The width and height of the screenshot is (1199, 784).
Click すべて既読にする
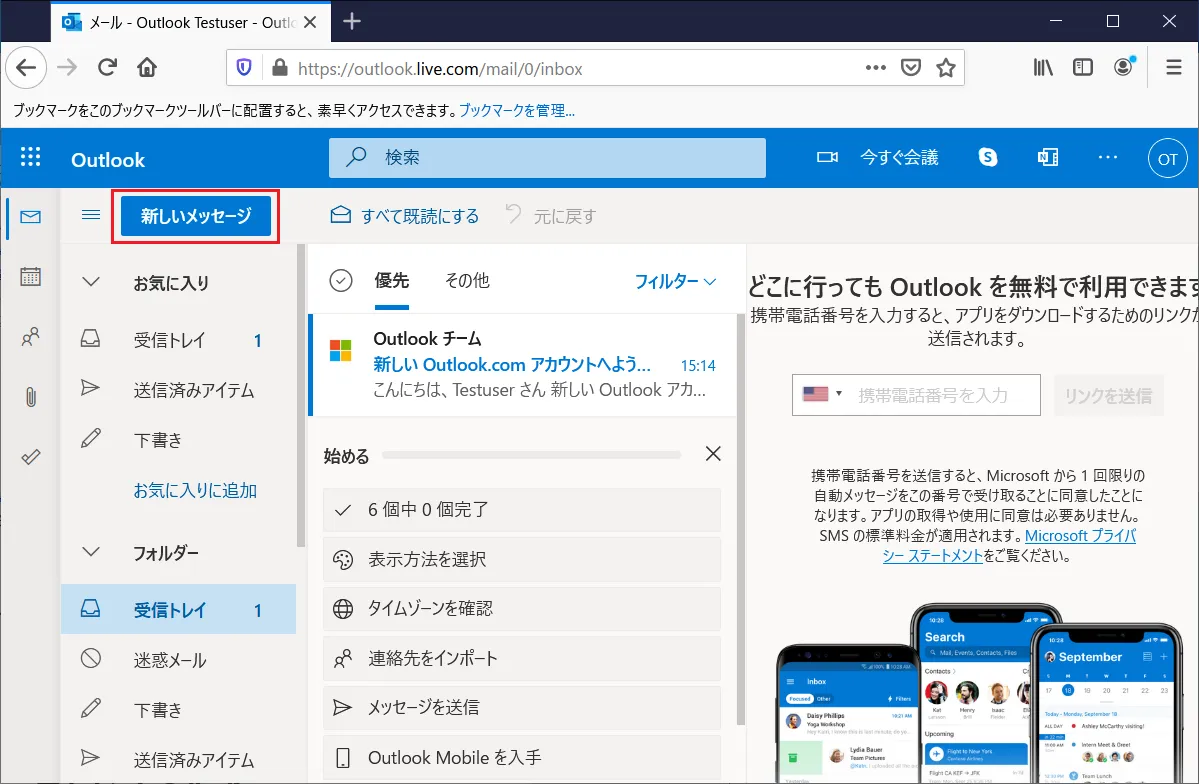click(x=405, y=216)
